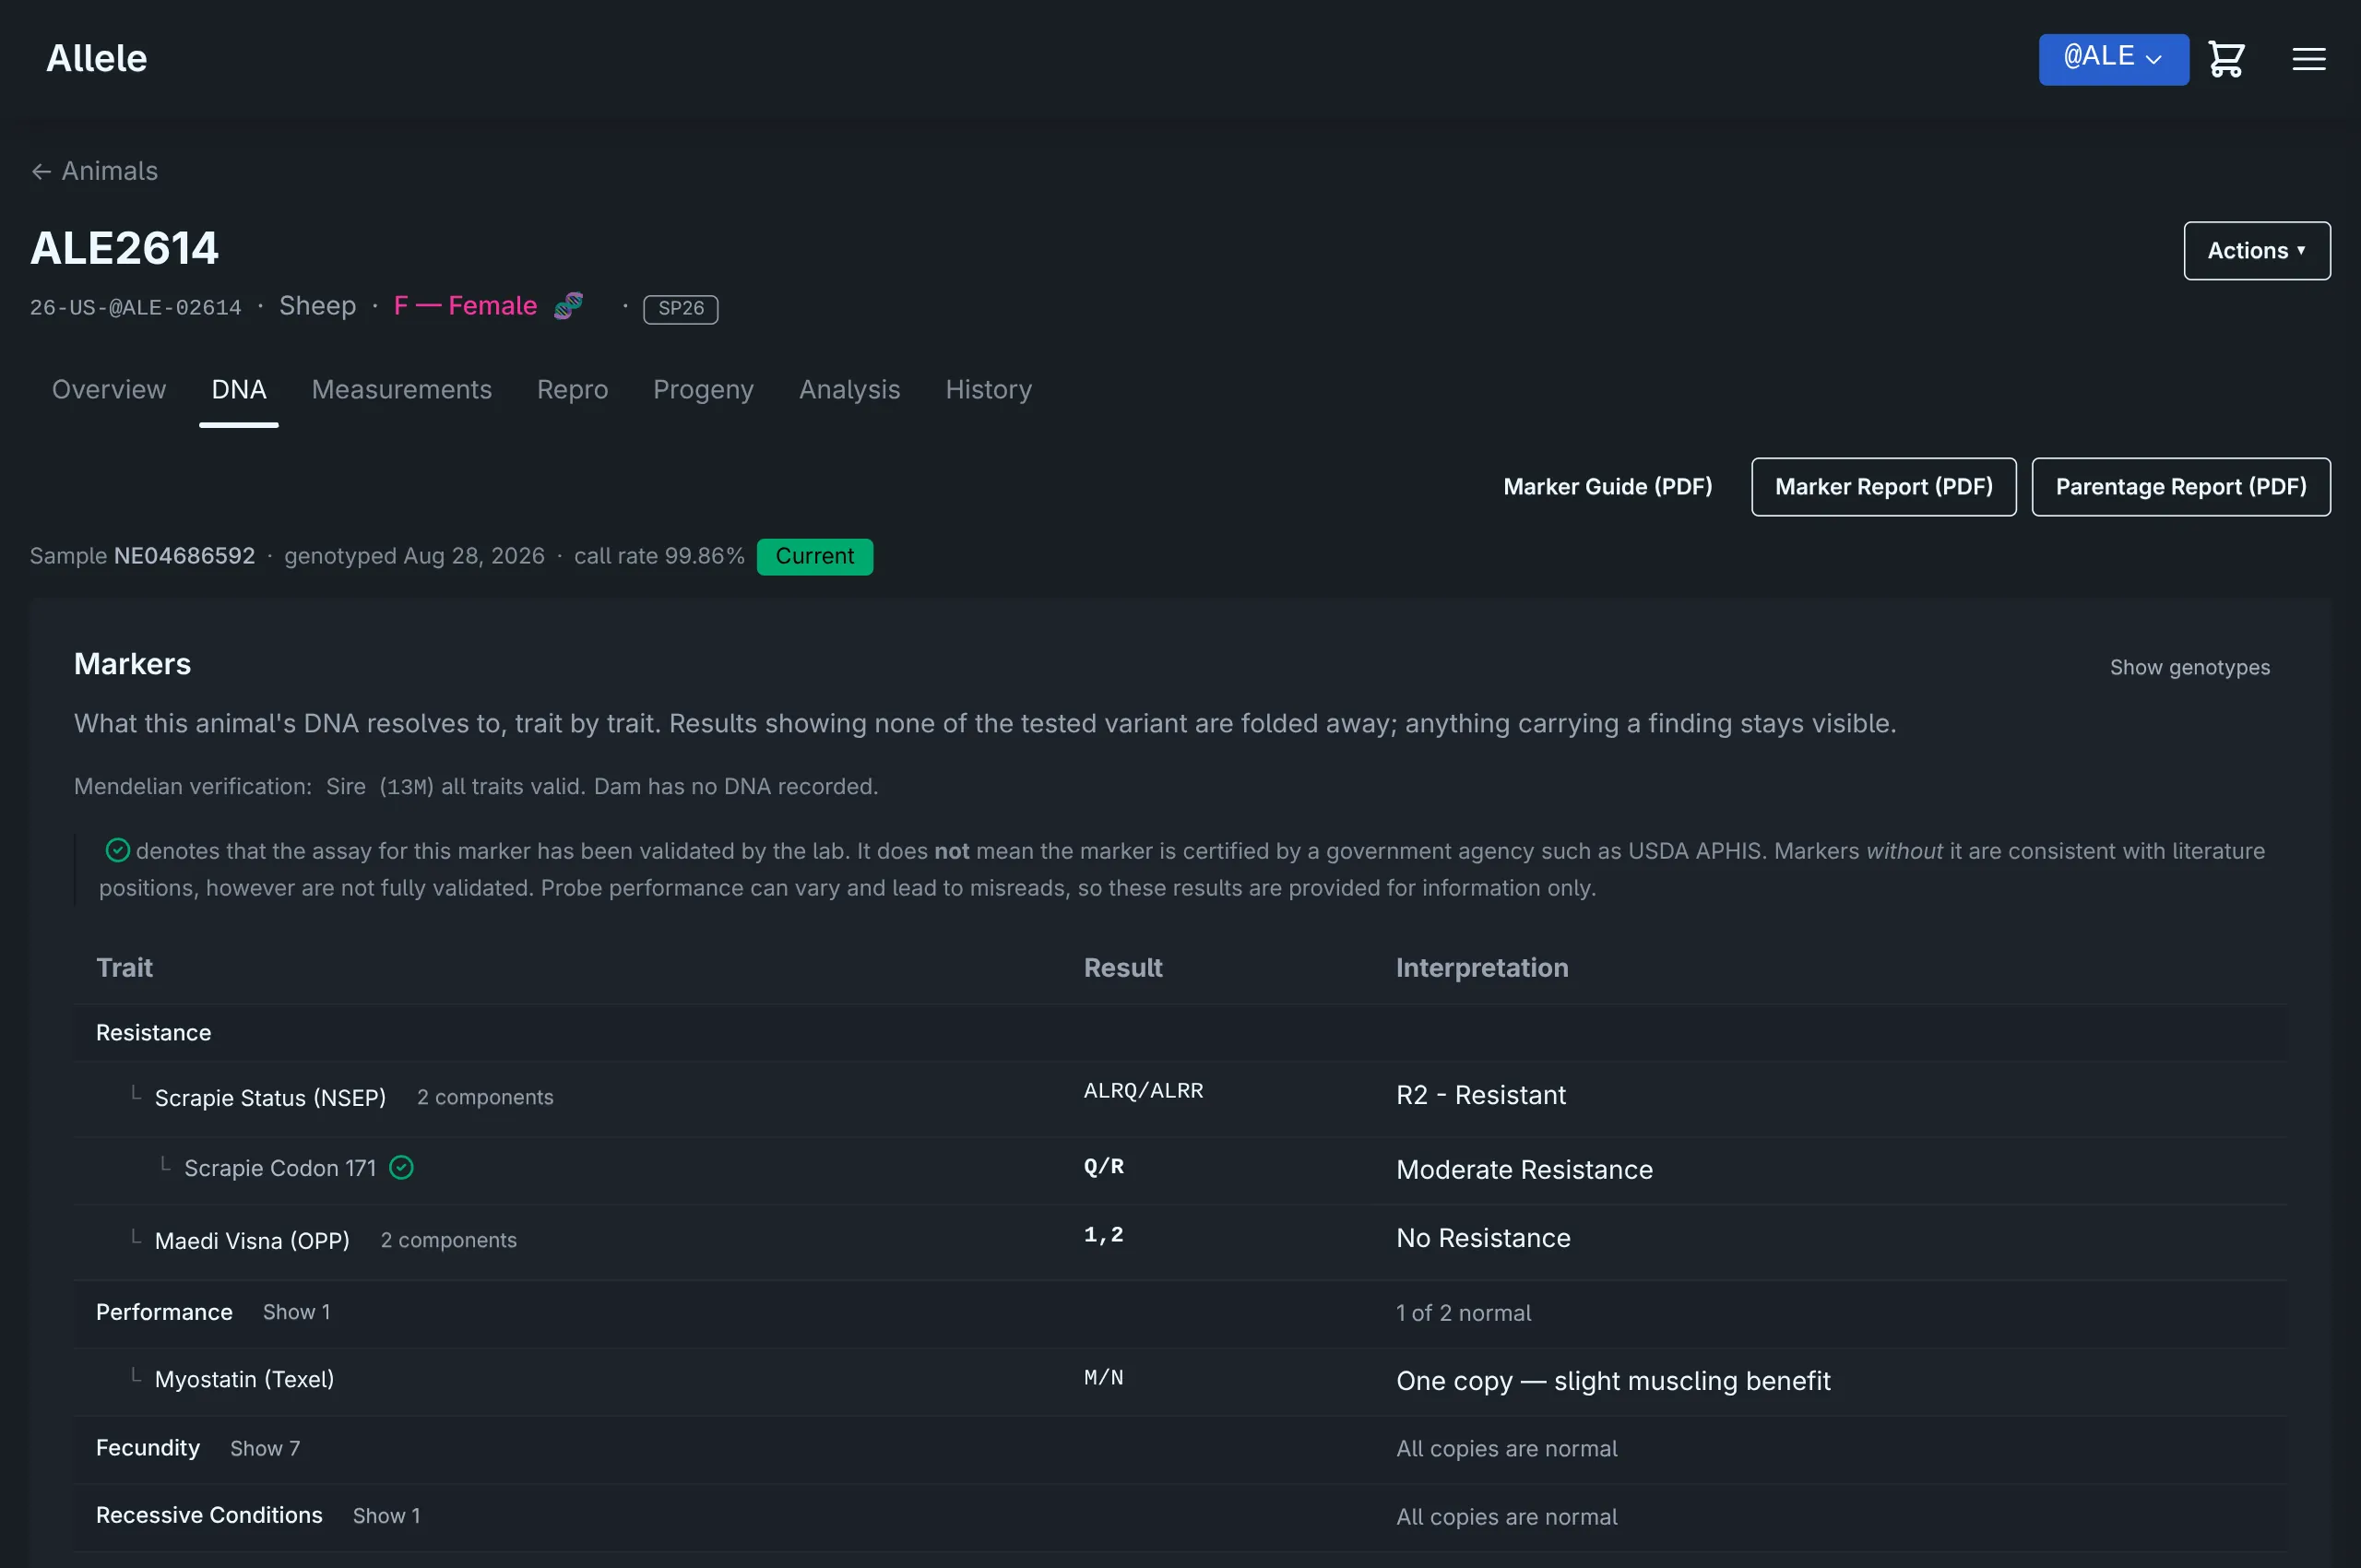Click the R2 - Resistant interpretation

point(1480,1095)
